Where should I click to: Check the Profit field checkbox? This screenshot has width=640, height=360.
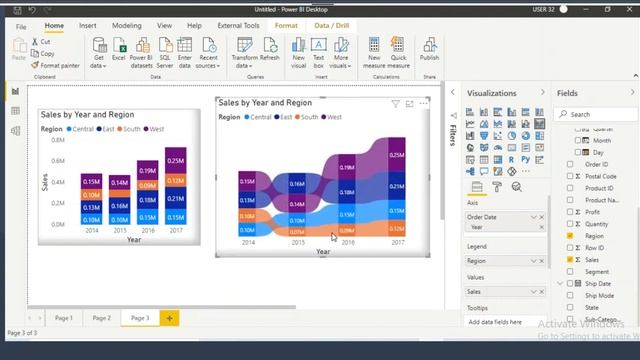coord(570,212)
